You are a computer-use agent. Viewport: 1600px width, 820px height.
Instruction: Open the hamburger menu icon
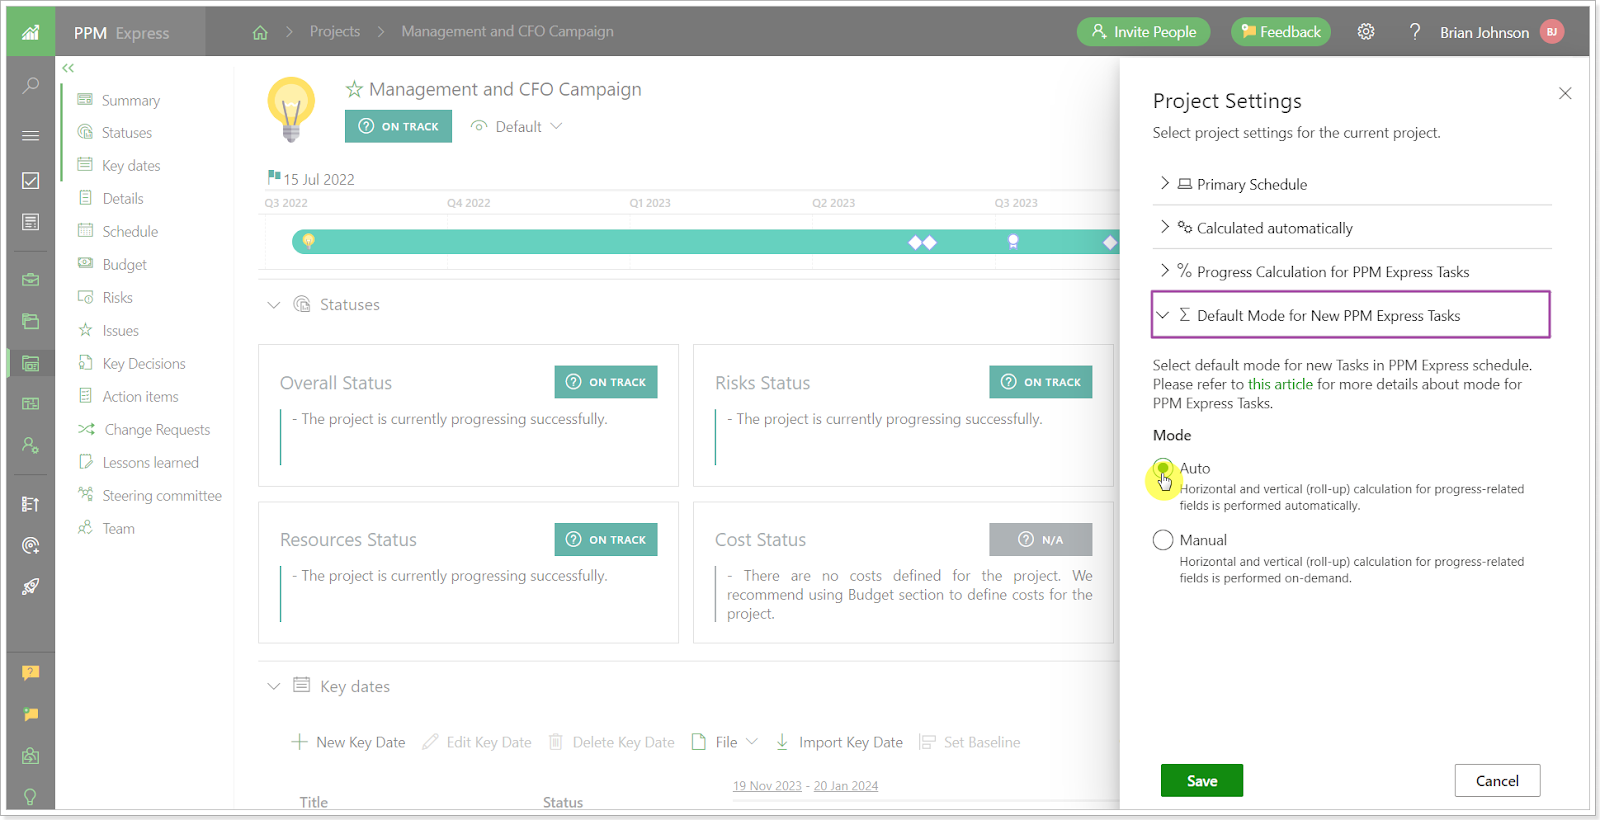31,136
